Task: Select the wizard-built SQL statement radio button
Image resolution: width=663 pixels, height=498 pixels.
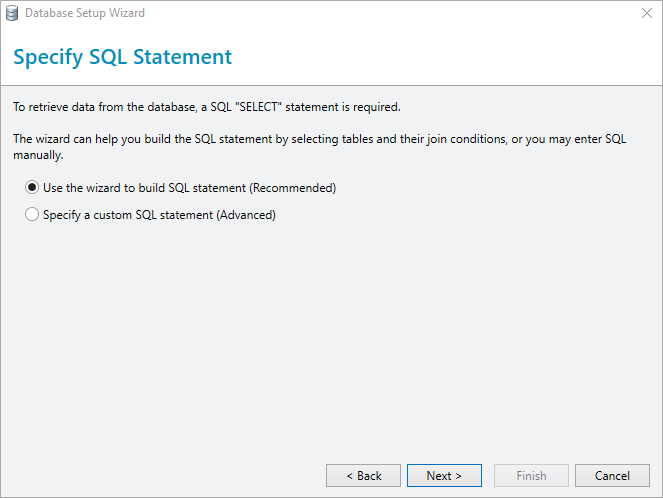Action: (32, 187)
